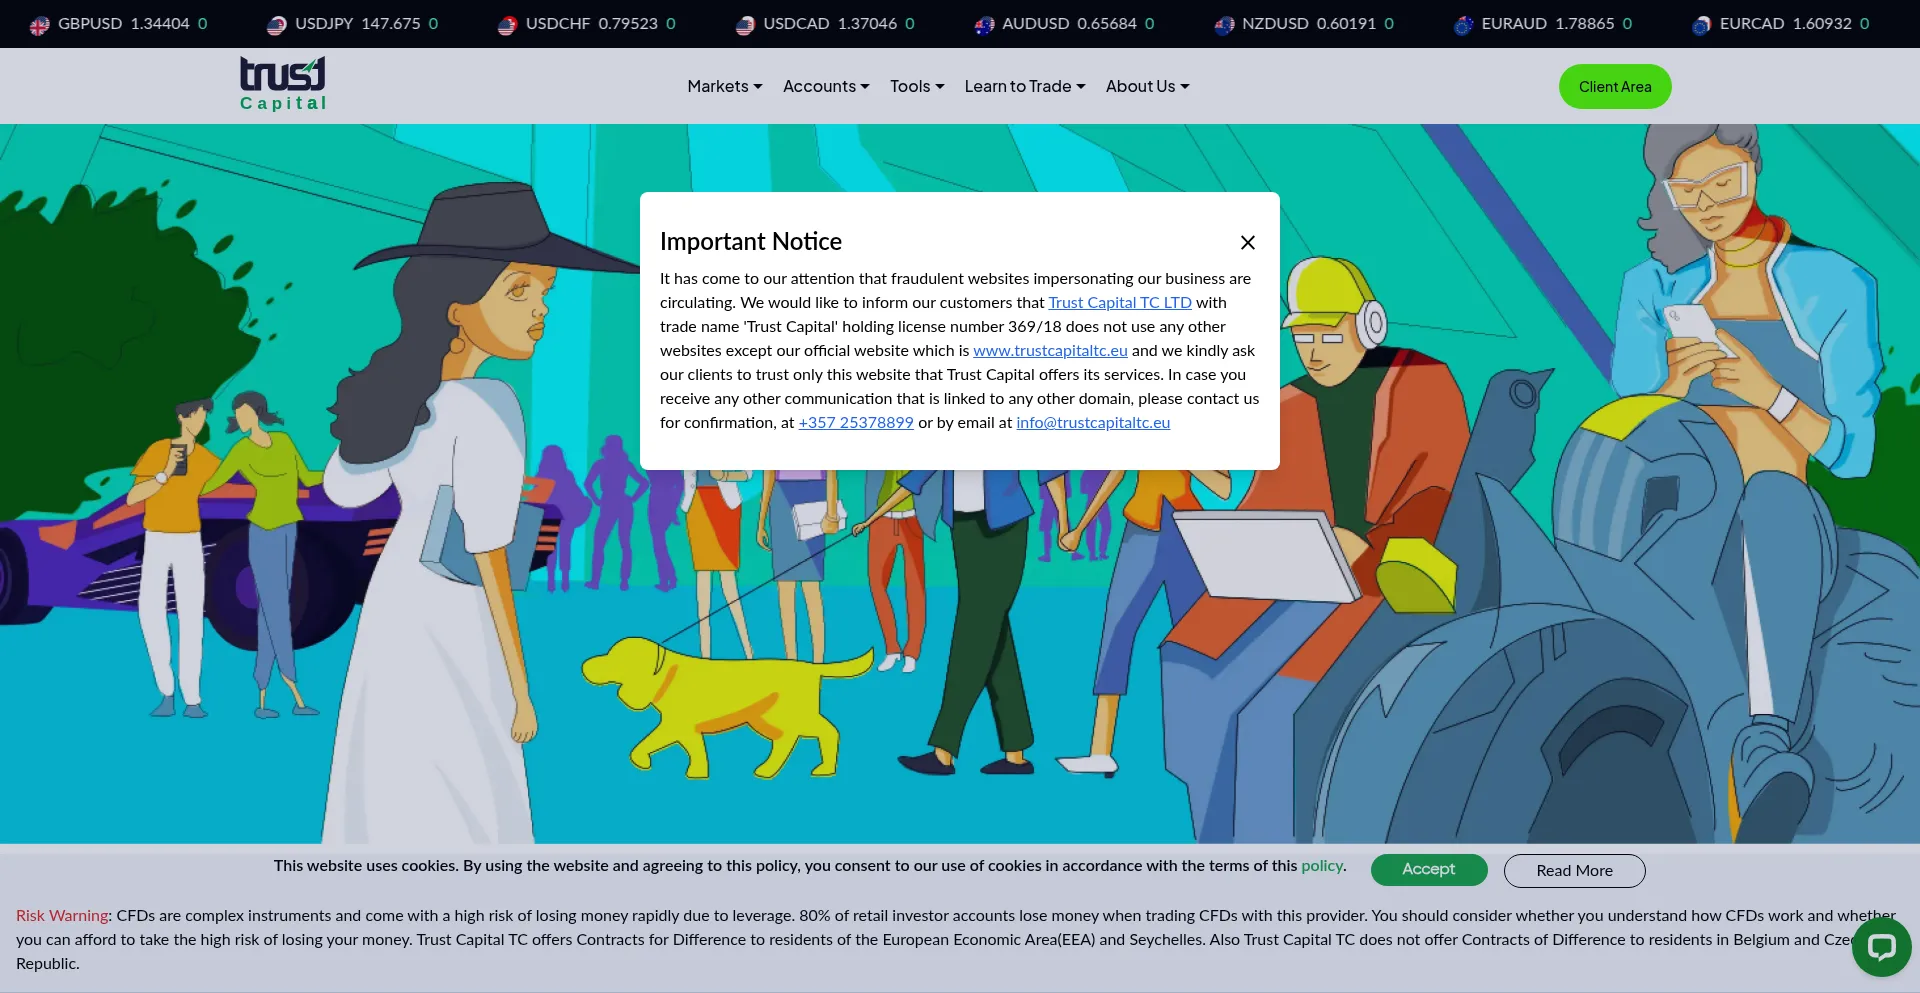Screen dimensions: 1920x993
Task: Click Read More about cookies
Action: point(1574,870)
